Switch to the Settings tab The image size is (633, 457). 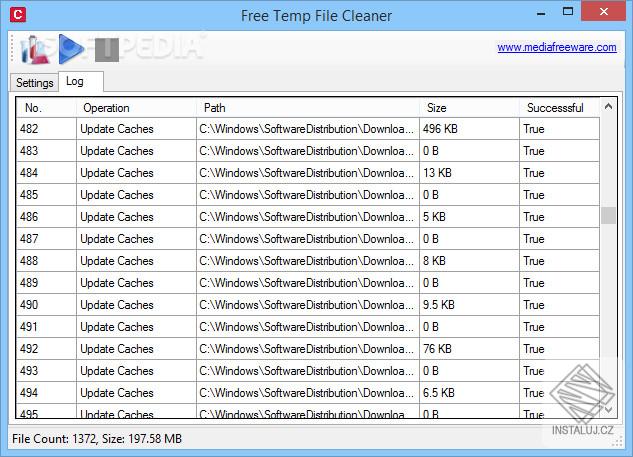point(35,83)
